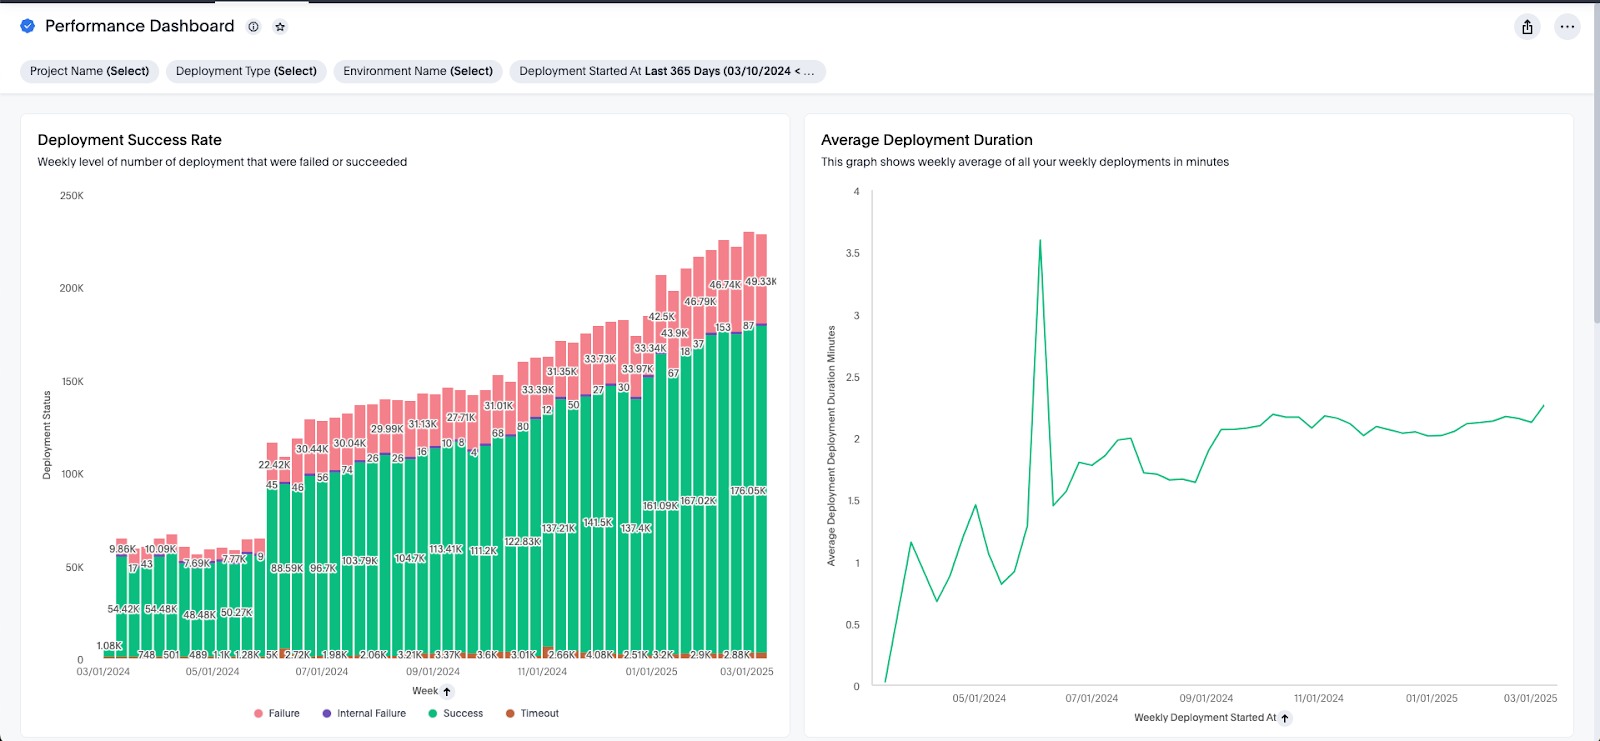Toggle the Timeout legend series
The image size is (1600, 741).
(532, 714)
